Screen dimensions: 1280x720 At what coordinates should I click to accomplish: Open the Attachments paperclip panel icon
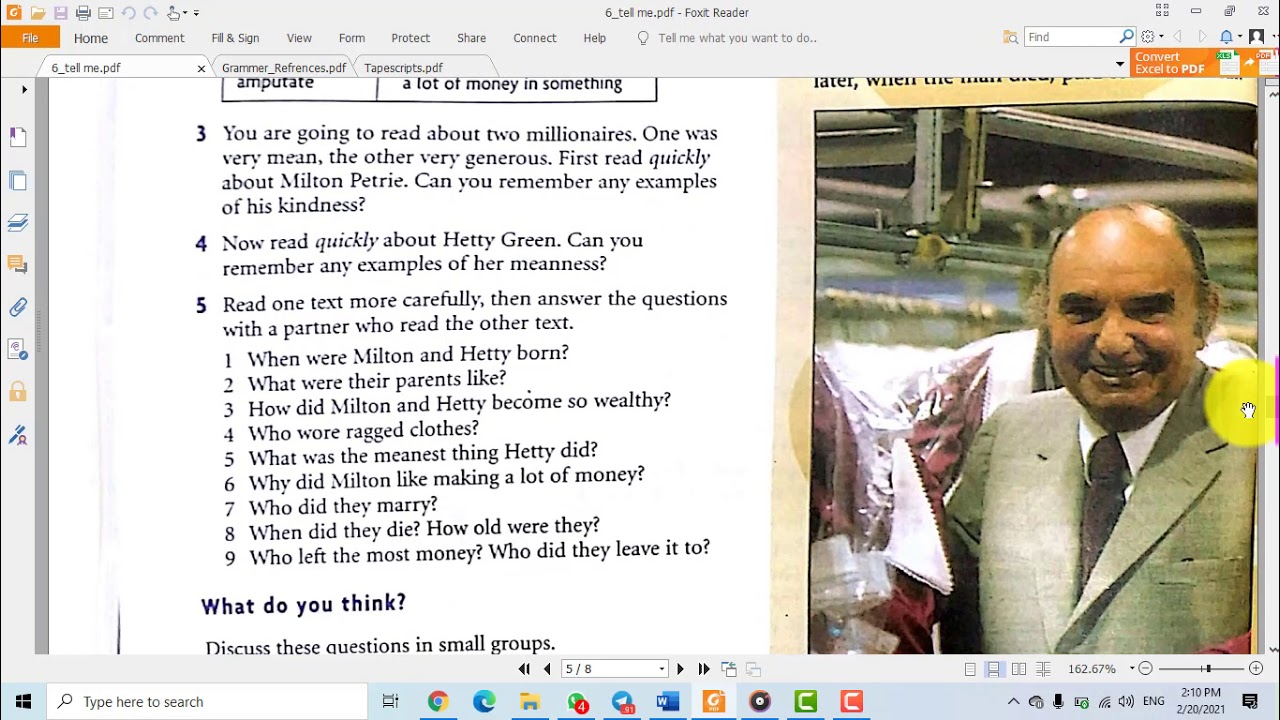pyautogui.click(x=18, y=307)
